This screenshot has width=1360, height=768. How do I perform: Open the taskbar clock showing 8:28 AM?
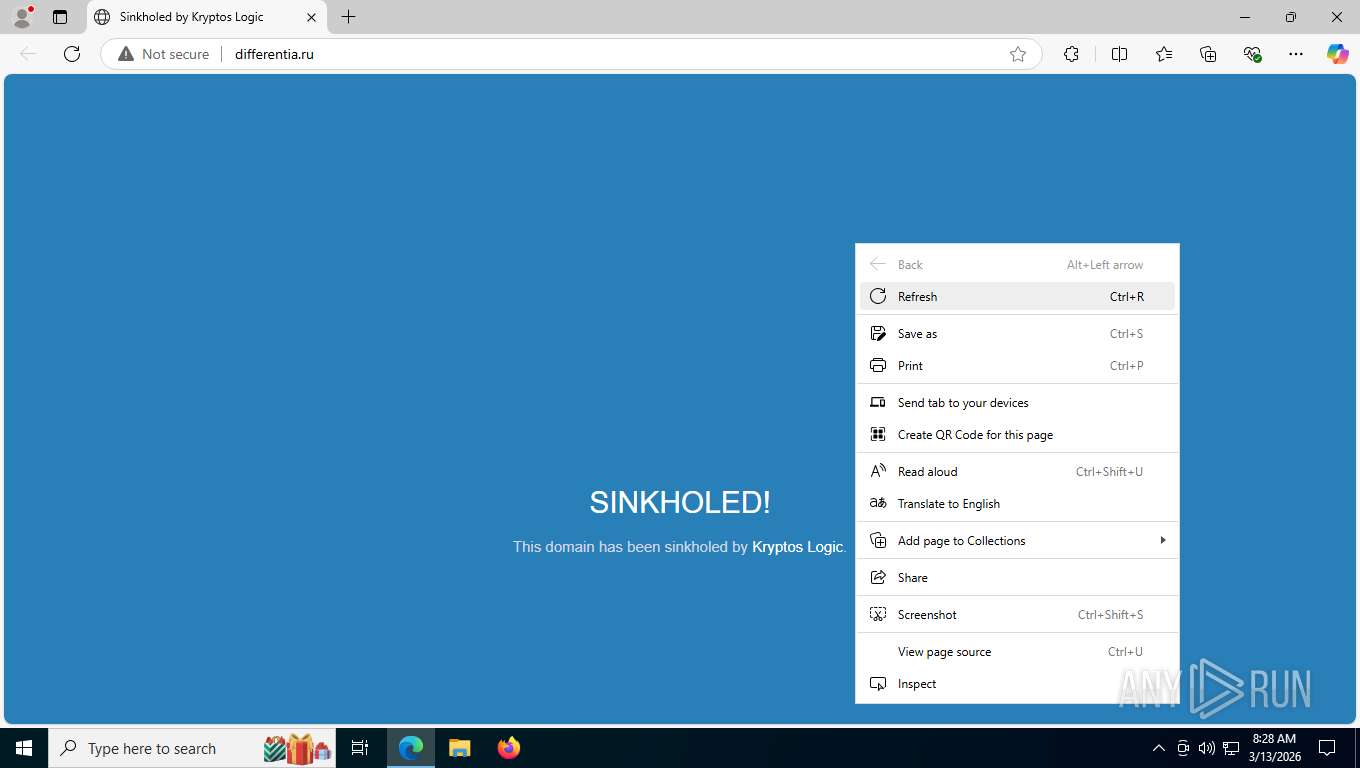(x=1274, y=748)
